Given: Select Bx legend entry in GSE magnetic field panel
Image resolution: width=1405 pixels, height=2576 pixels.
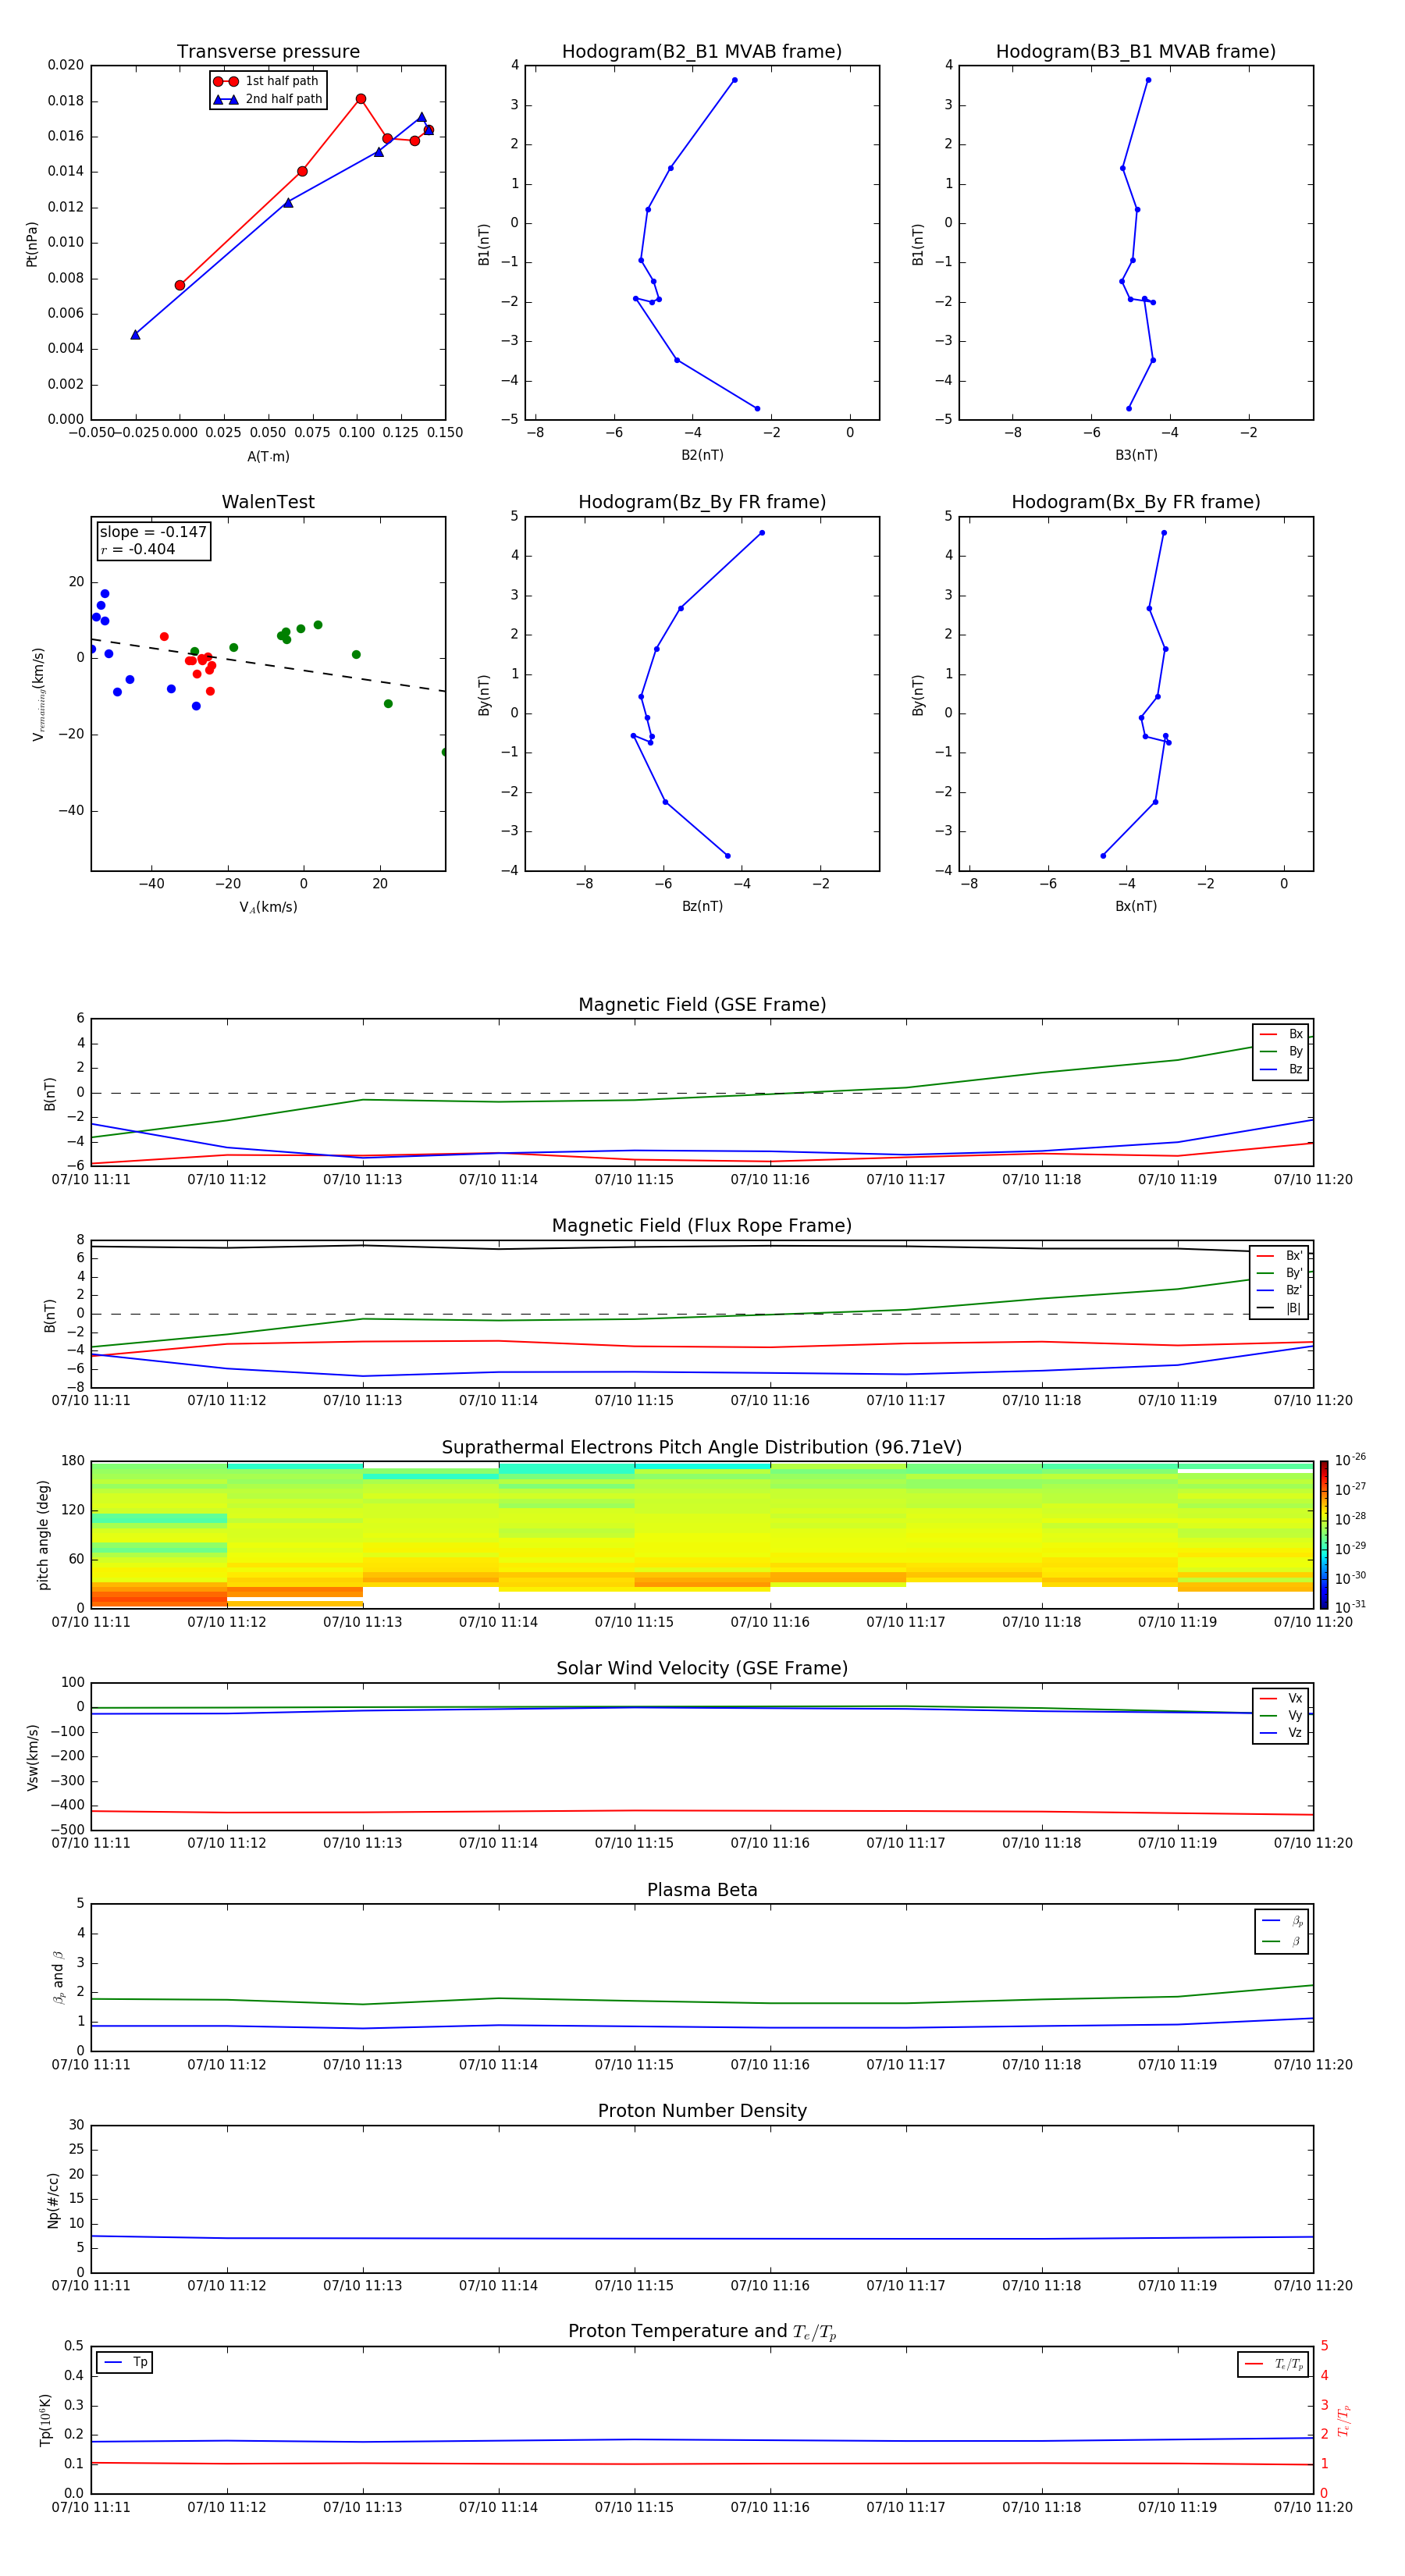Looking at the screenshot, I should coord(1281,1034).
